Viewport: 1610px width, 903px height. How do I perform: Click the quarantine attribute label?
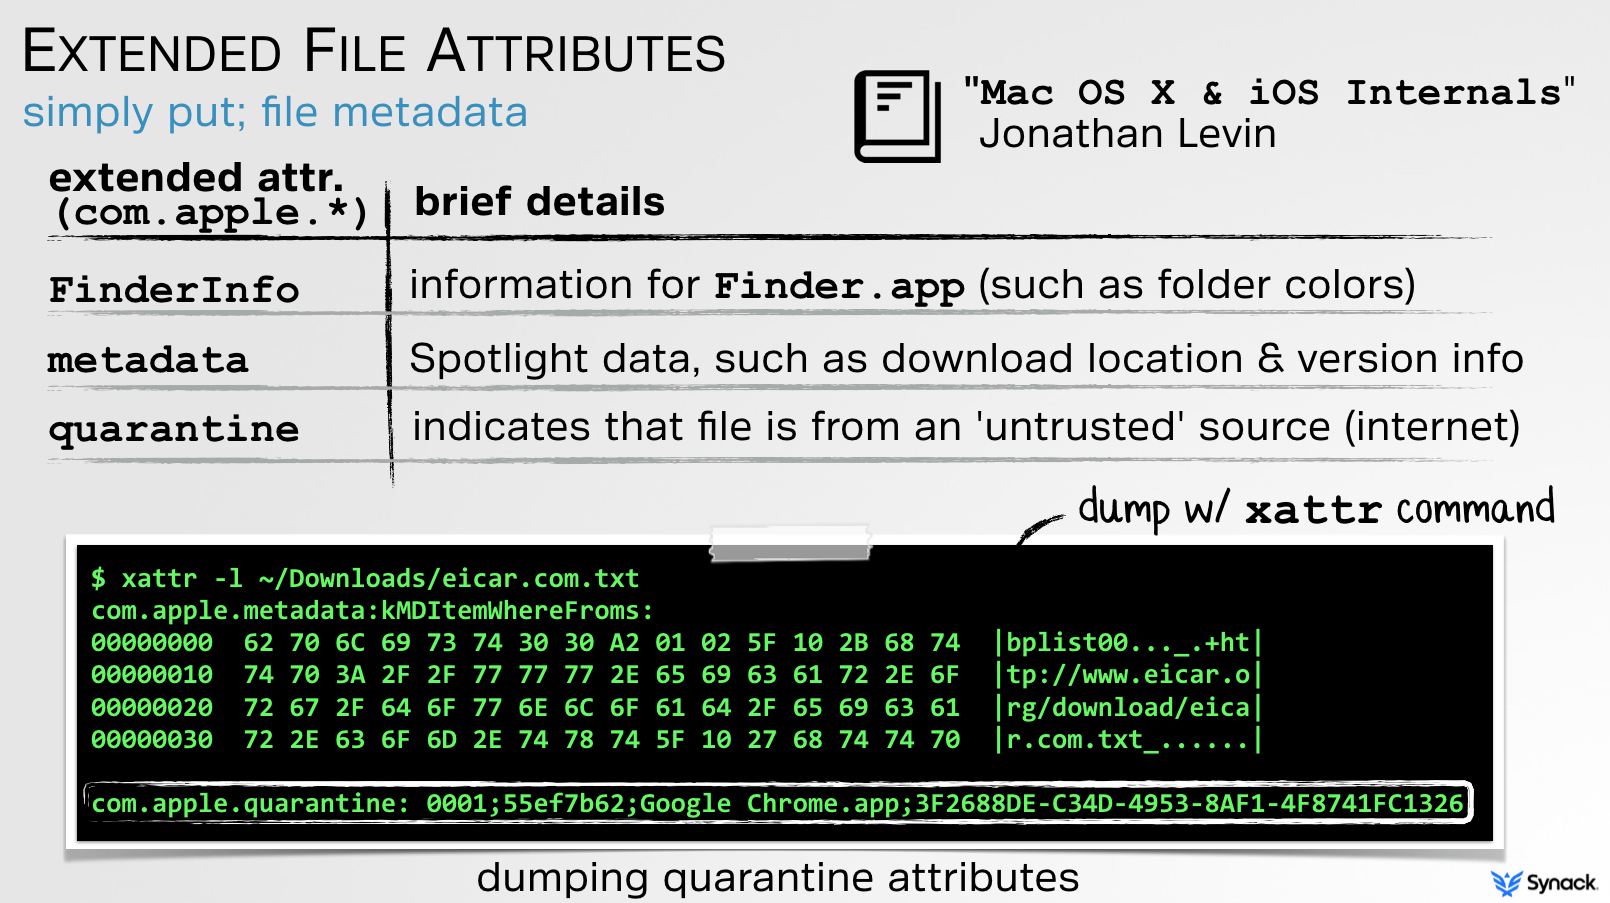[172, 428]
